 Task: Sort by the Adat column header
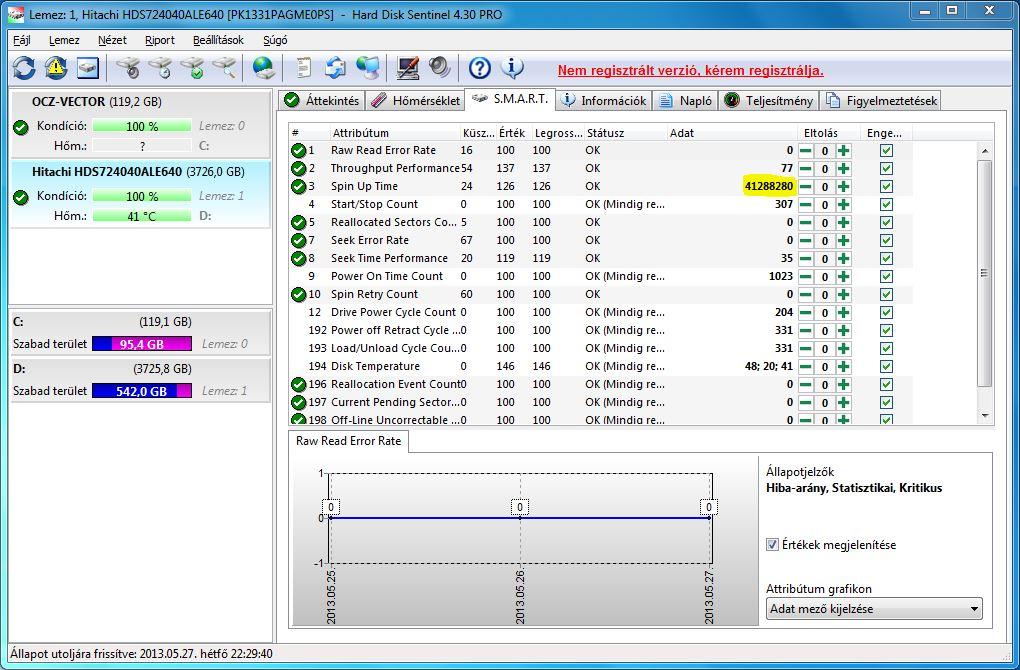[731, 133]
